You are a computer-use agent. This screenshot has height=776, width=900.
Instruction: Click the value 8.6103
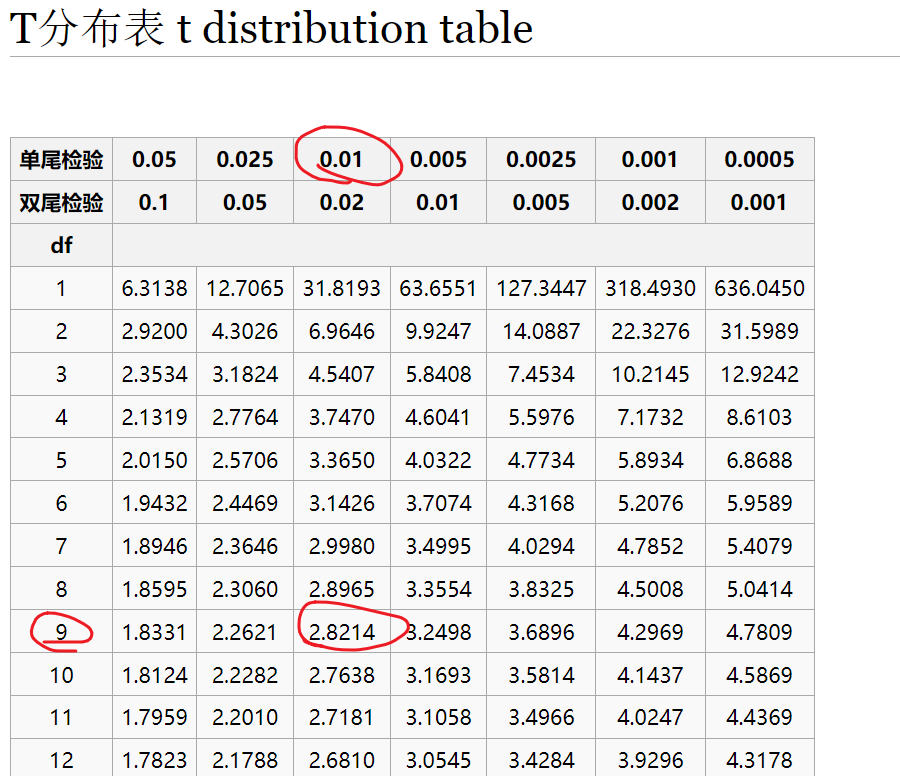coord(759,417)
